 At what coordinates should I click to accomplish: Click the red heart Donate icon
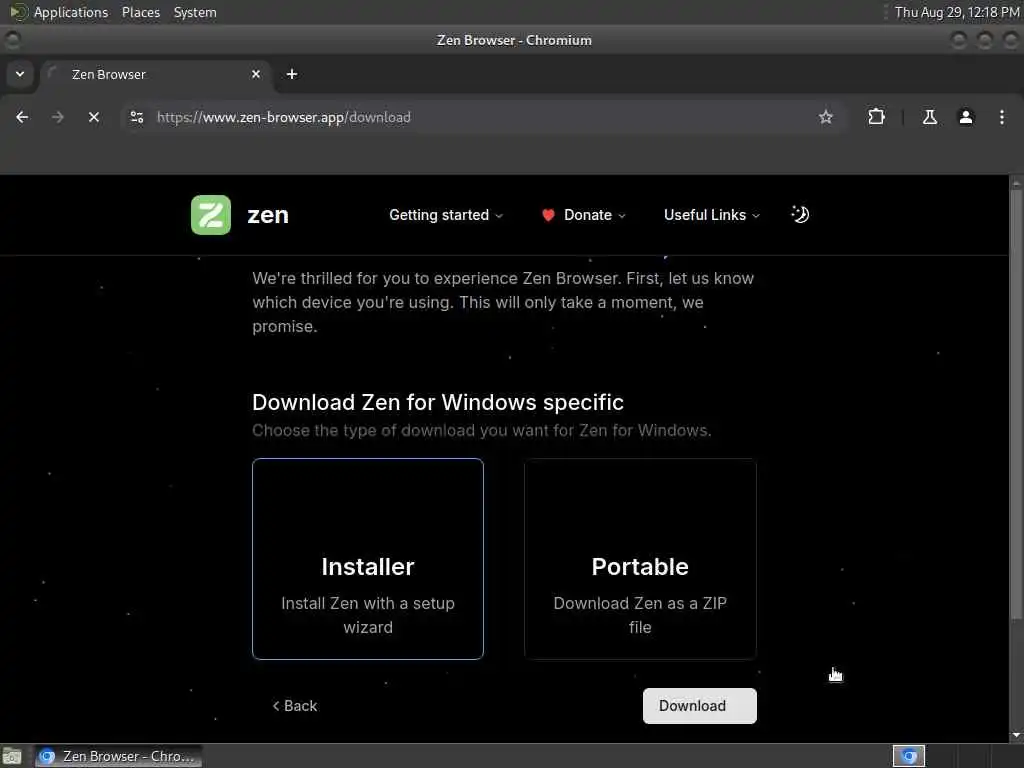coord(549,215)
